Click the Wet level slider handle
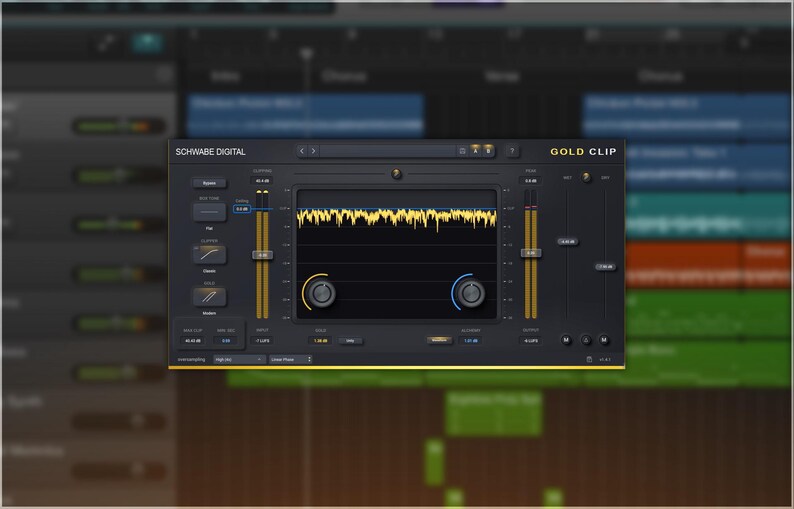This screenshot has height=509, width=794. coord(567,242)
